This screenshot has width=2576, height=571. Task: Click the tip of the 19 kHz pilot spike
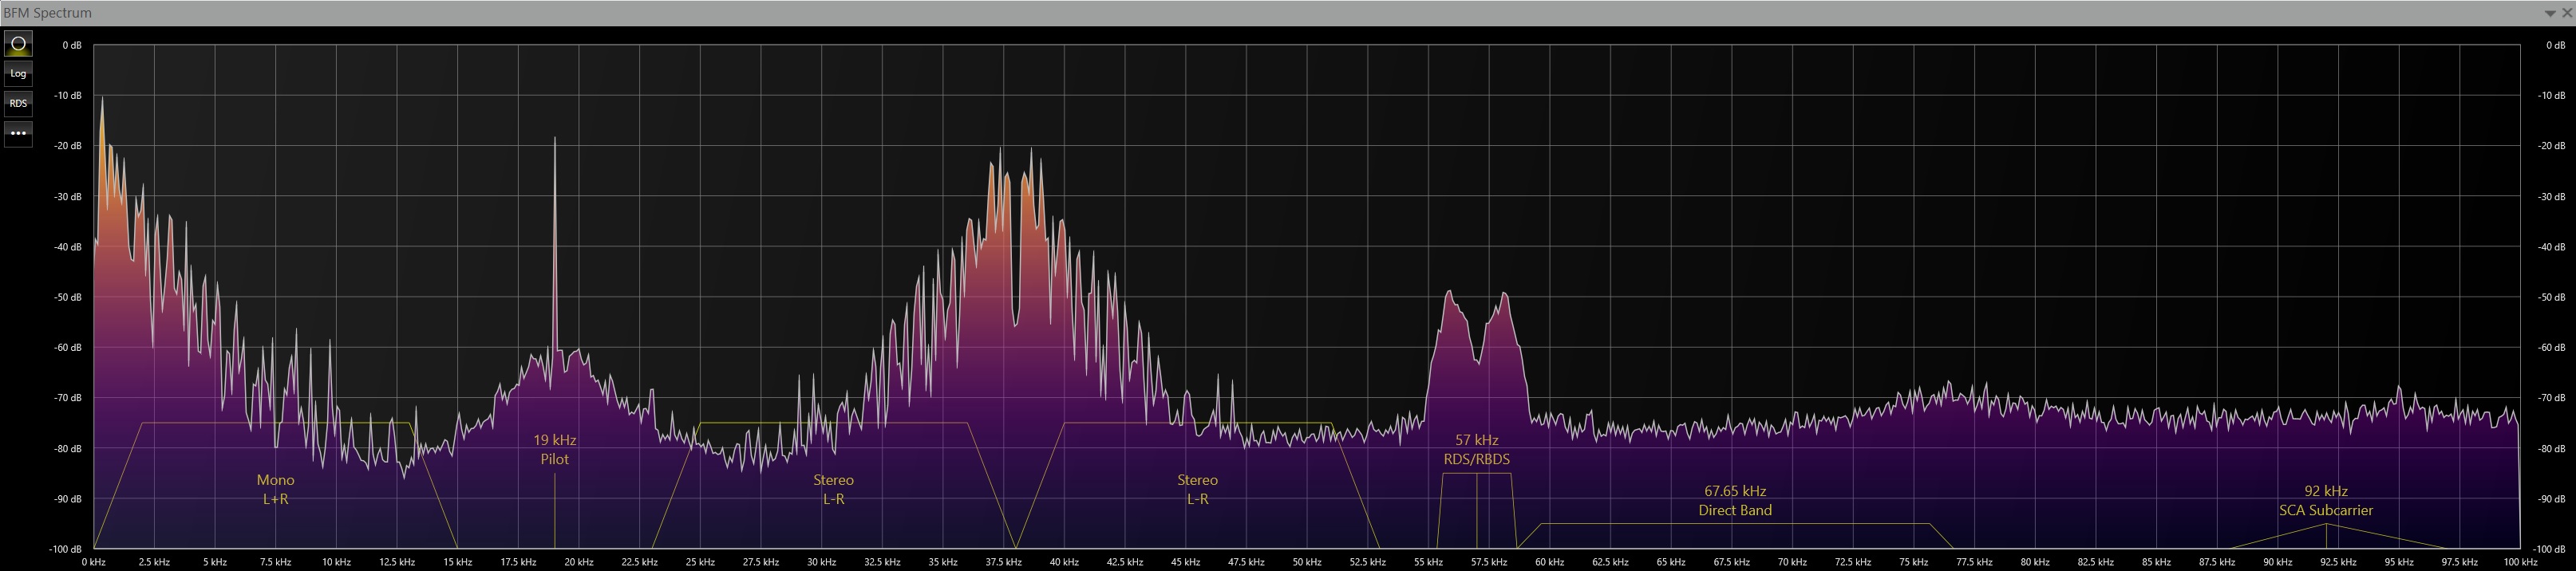[x=555, y=139]
